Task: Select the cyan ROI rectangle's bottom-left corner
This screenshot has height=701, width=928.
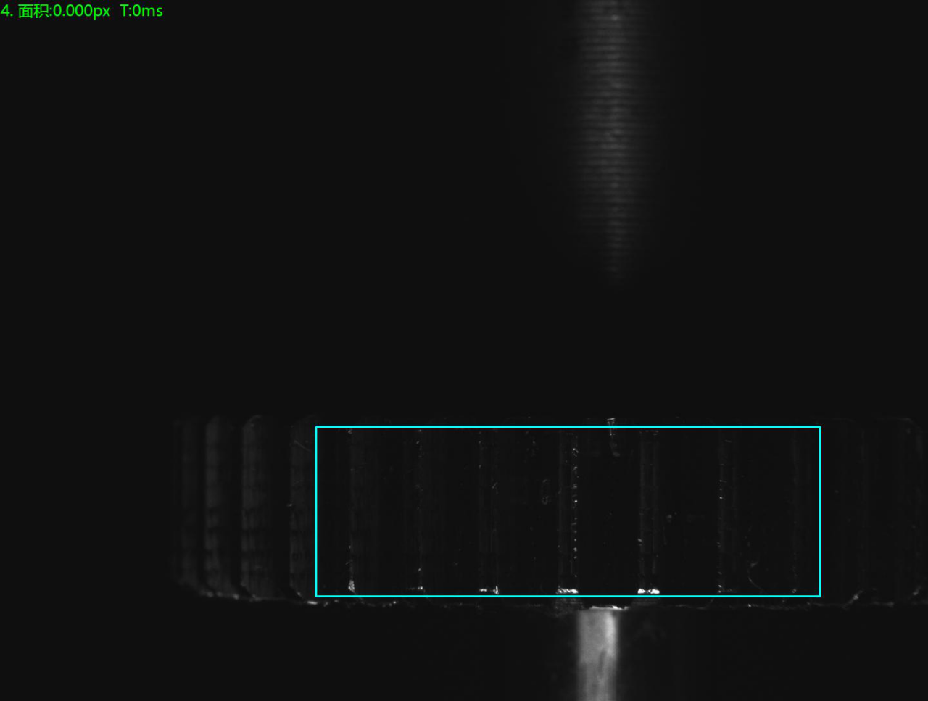Action: pos(316,596)
